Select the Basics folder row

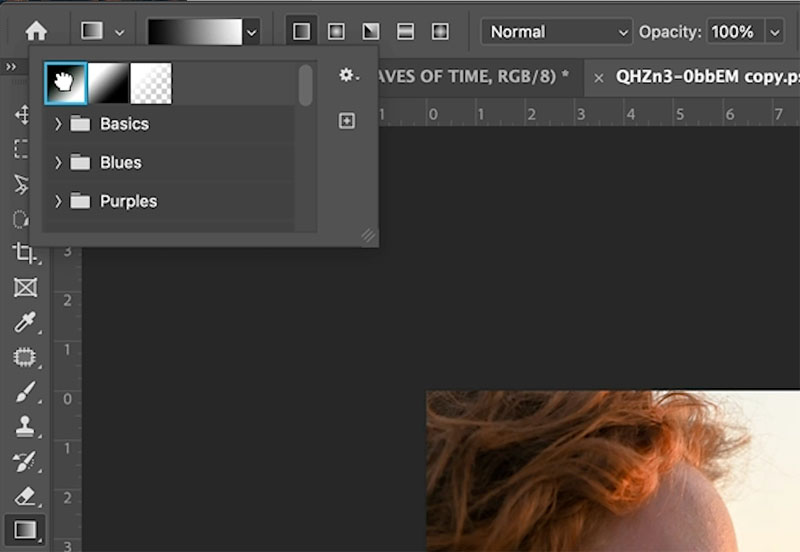170,123
